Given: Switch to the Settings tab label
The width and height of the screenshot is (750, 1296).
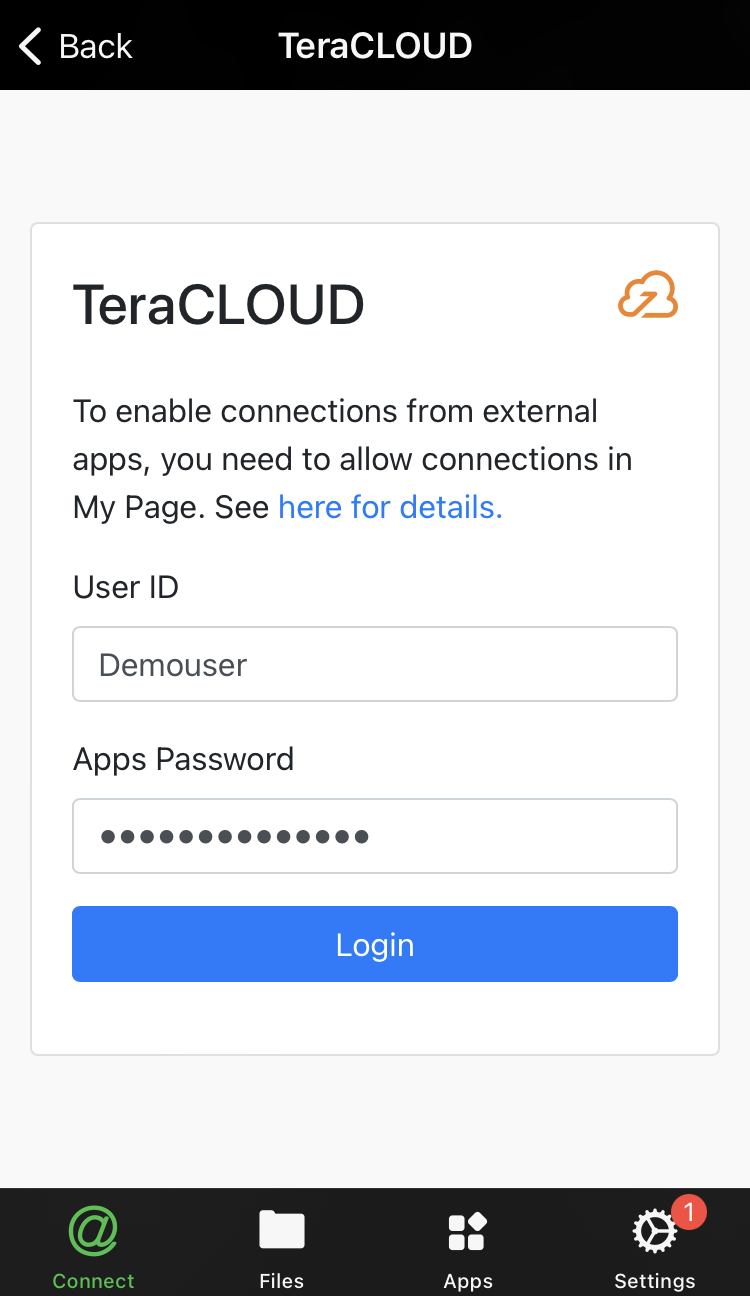Looking at the screenshot, I should coord(655,1281).
